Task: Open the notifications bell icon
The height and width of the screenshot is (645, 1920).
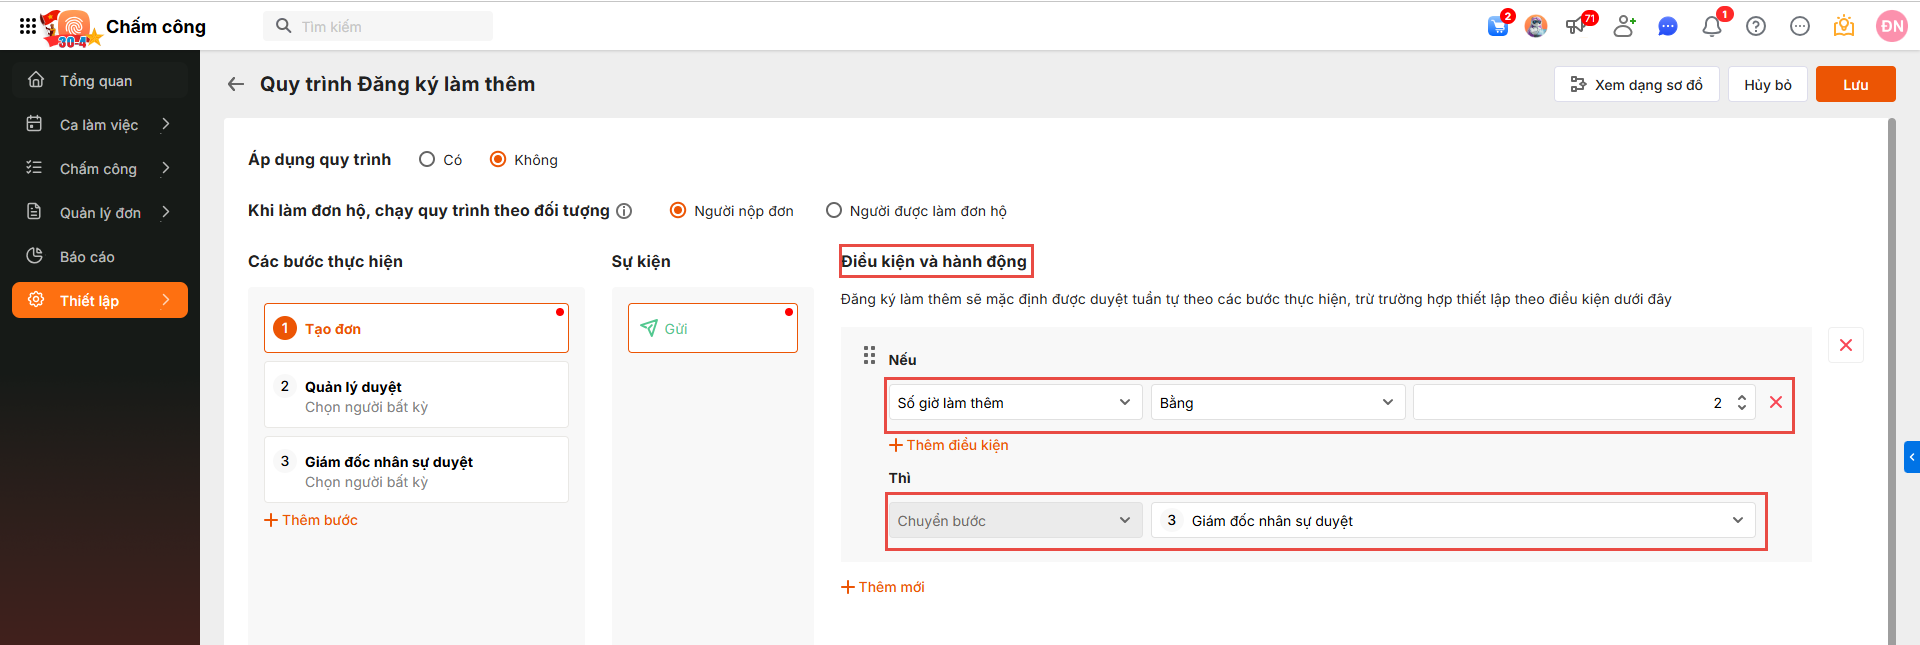Action: coord(1712,26)
